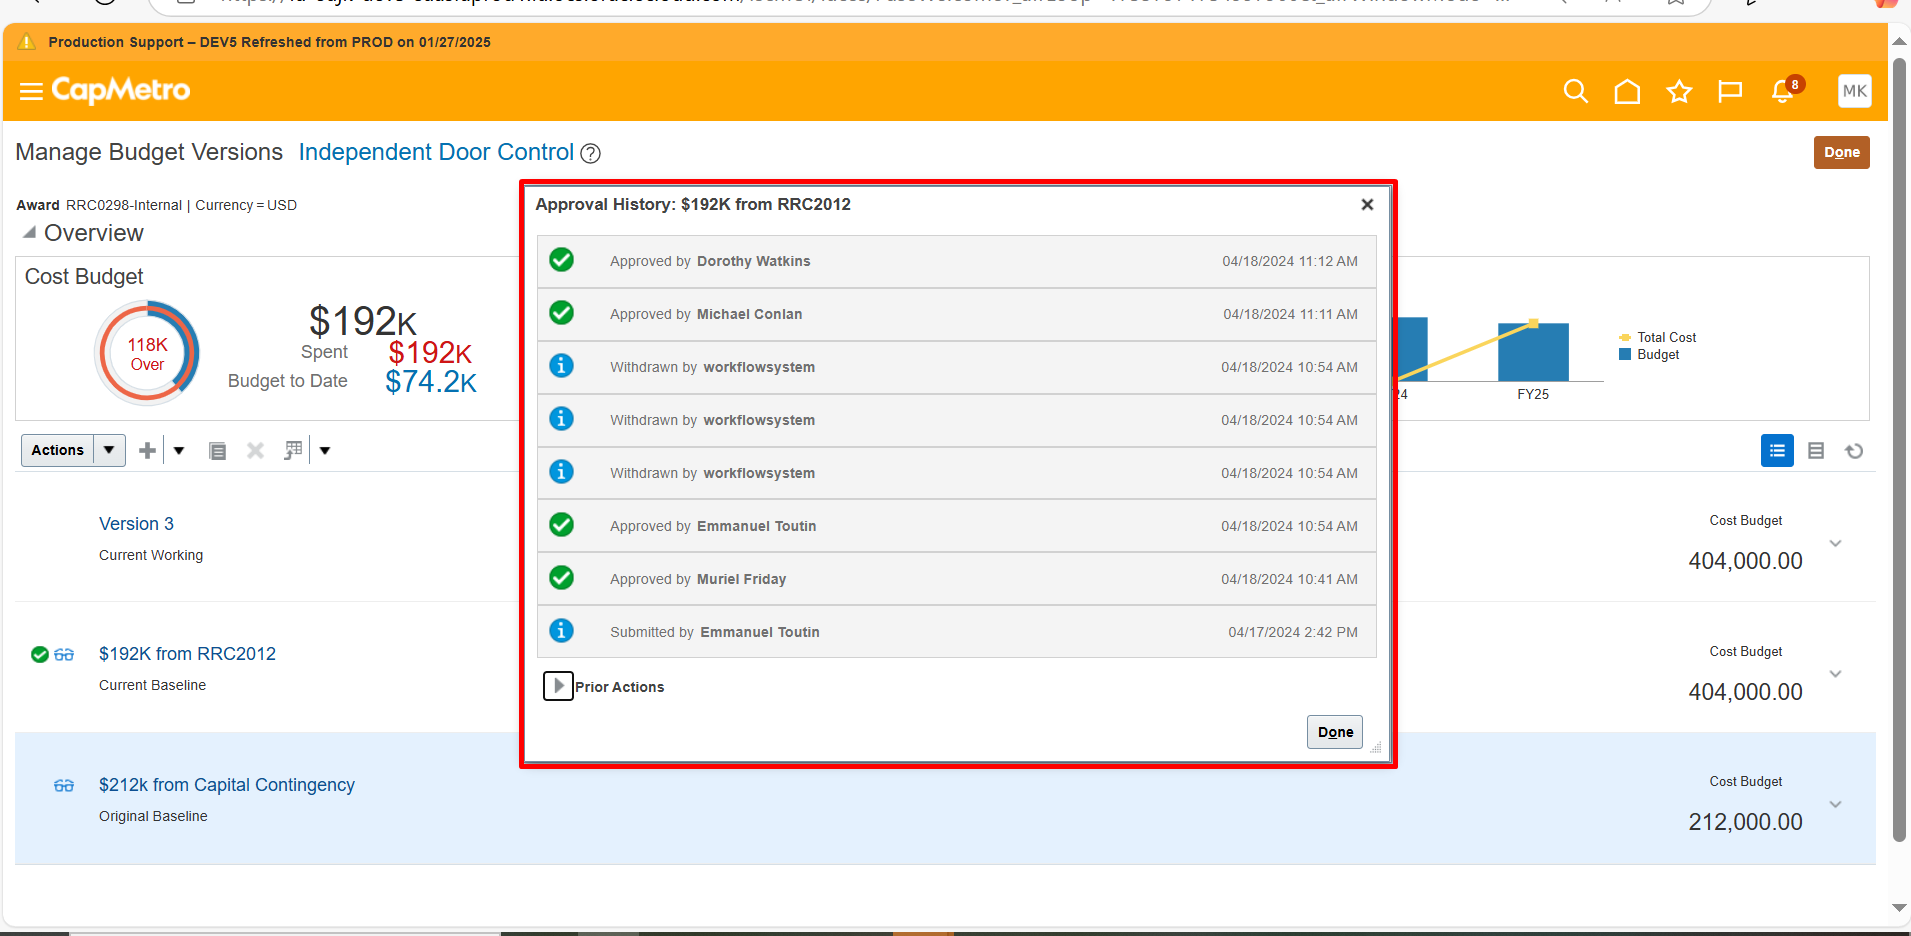Open notifications bell with 8 alerts
This screenshot has width=1911, height=936.
pos(1785,90)
